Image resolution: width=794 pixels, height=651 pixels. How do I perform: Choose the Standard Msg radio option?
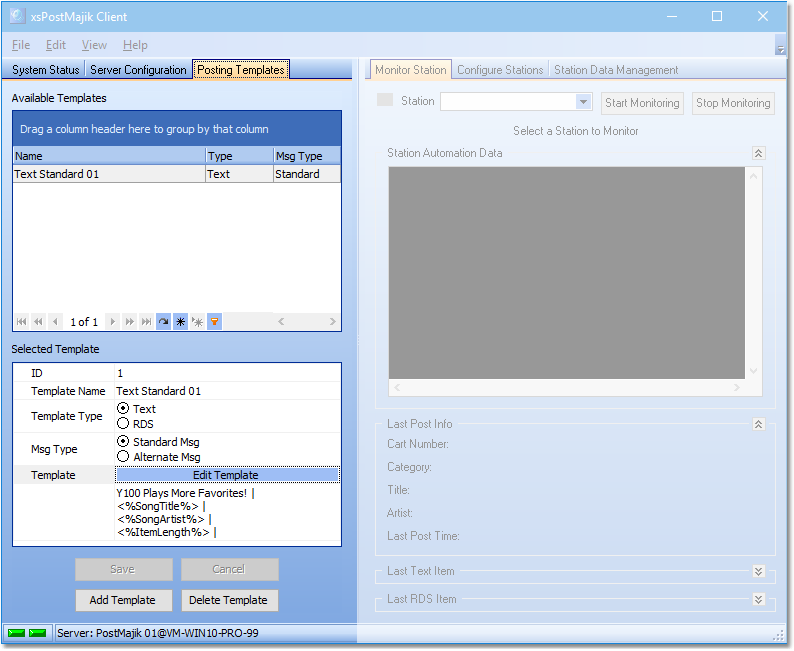123,441
